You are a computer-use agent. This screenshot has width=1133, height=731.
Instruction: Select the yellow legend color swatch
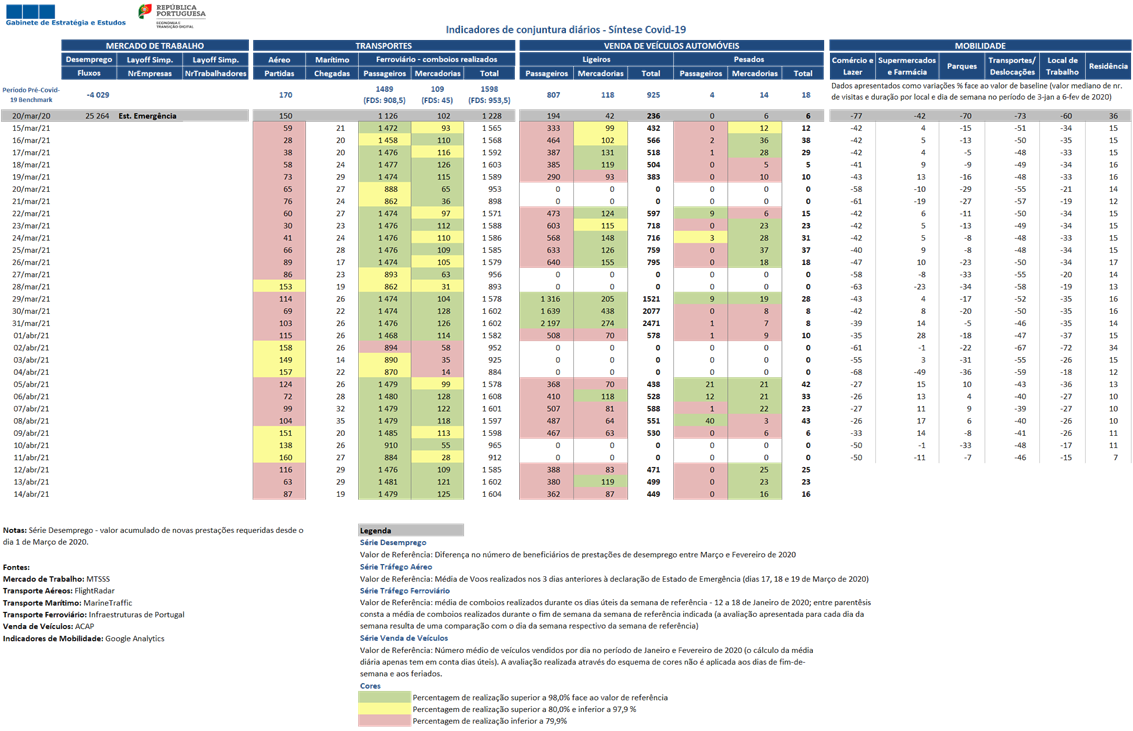[x=384, y=709]
